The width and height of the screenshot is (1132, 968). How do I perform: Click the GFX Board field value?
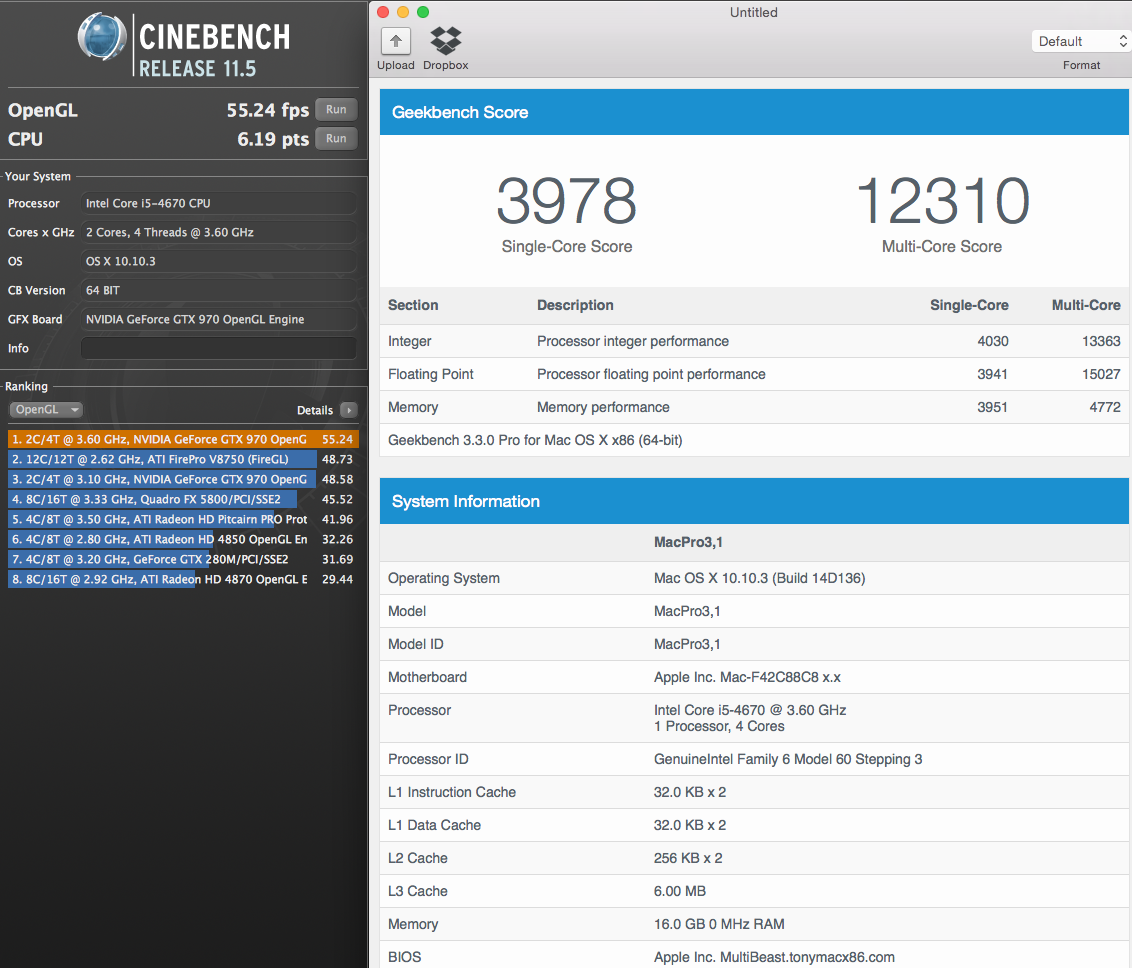pos(218,319)
